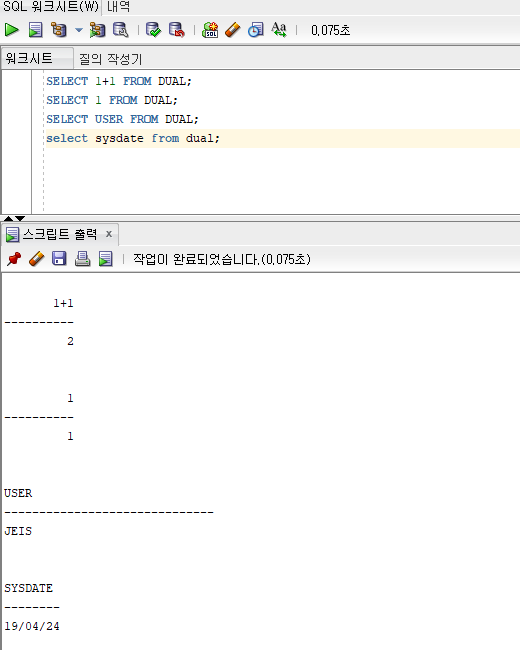Viewport: 520px width, 650px height.
Task: Click the 0.075초 elapsed time in the toolbar
Action: coord(330,30)
